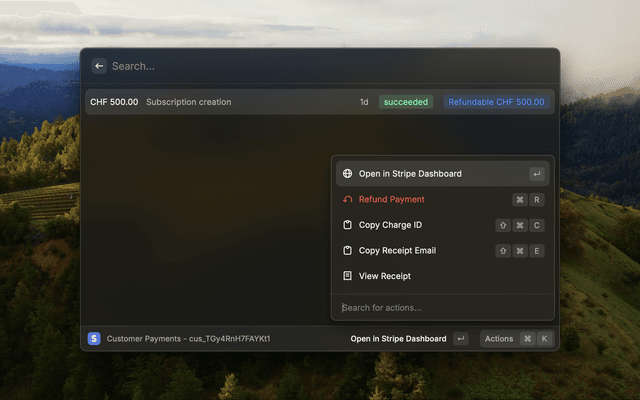Click the green succeeded status tag
The height and width of the screenshot is (400, 640).
click(406, 102)
